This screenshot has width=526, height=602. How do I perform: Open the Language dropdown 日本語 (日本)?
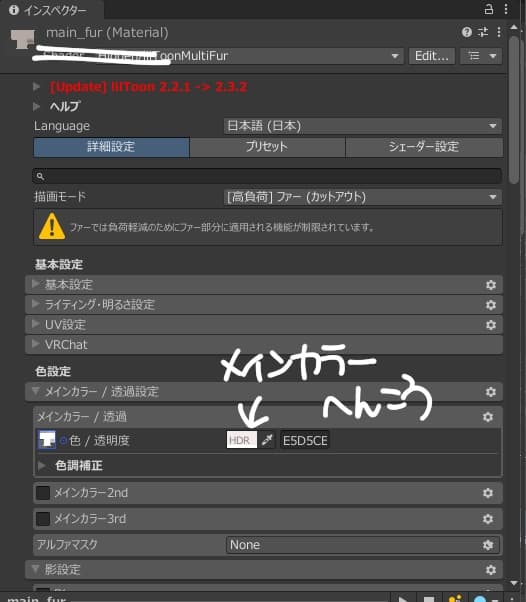point(362,126)
